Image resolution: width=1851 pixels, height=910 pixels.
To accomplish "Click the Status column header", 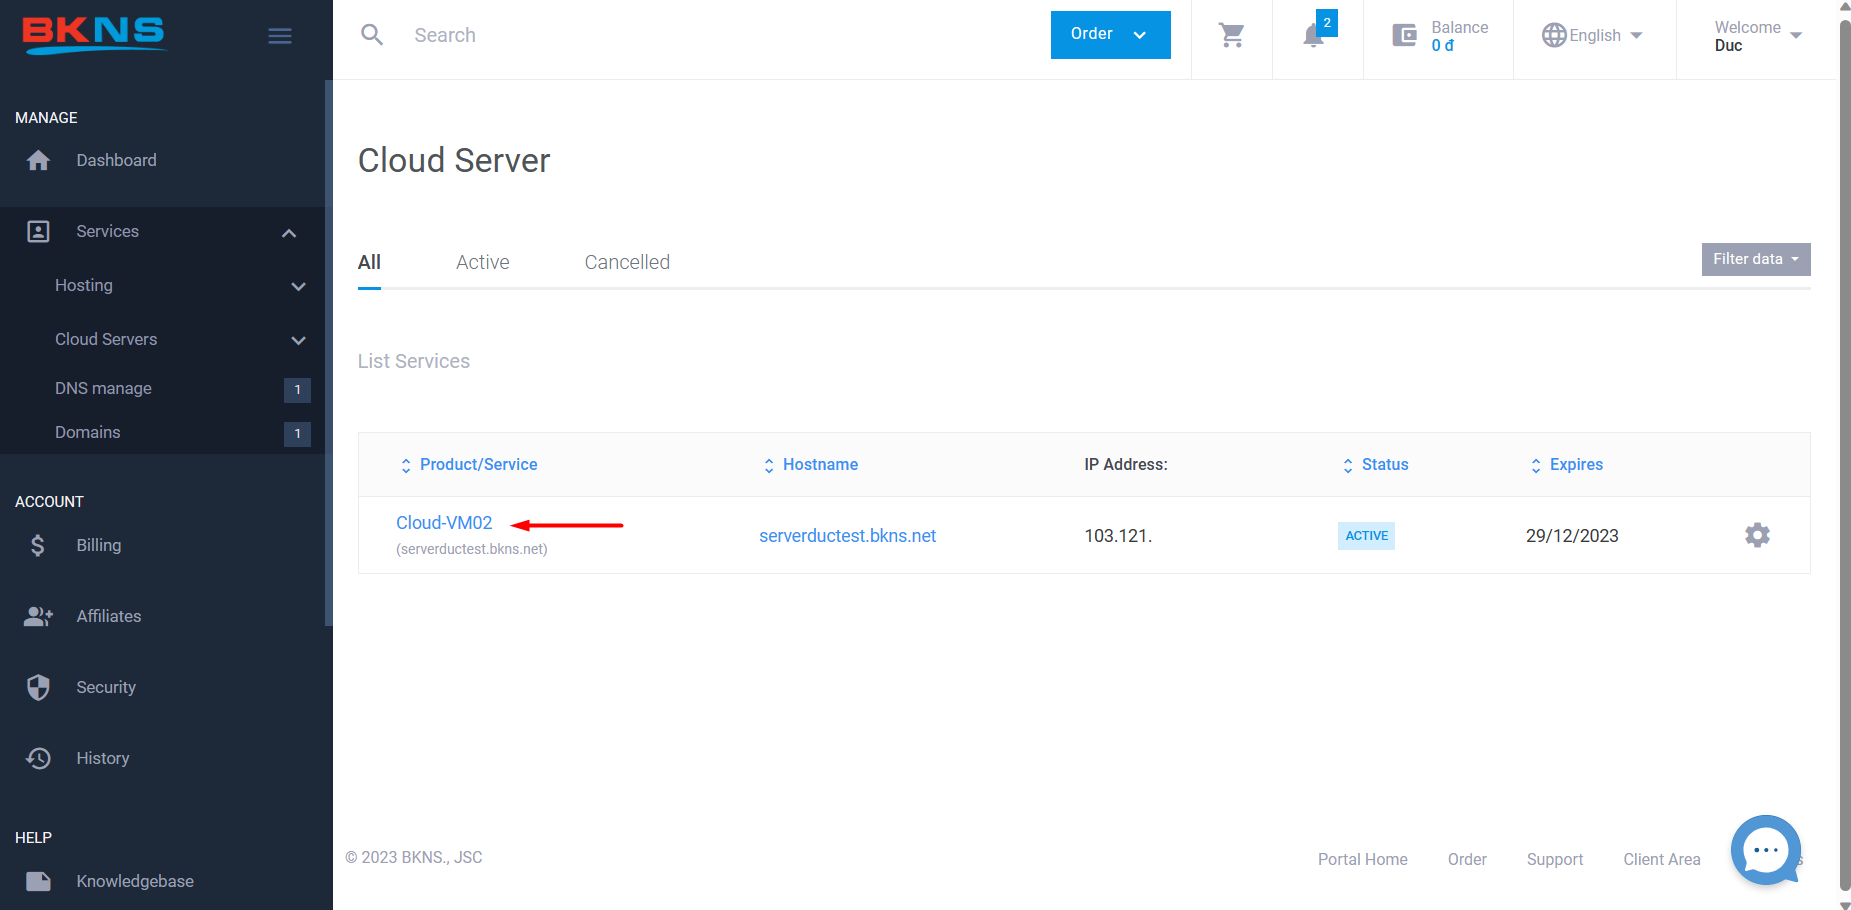I will pyautogui.click(x=1385, y=464).
